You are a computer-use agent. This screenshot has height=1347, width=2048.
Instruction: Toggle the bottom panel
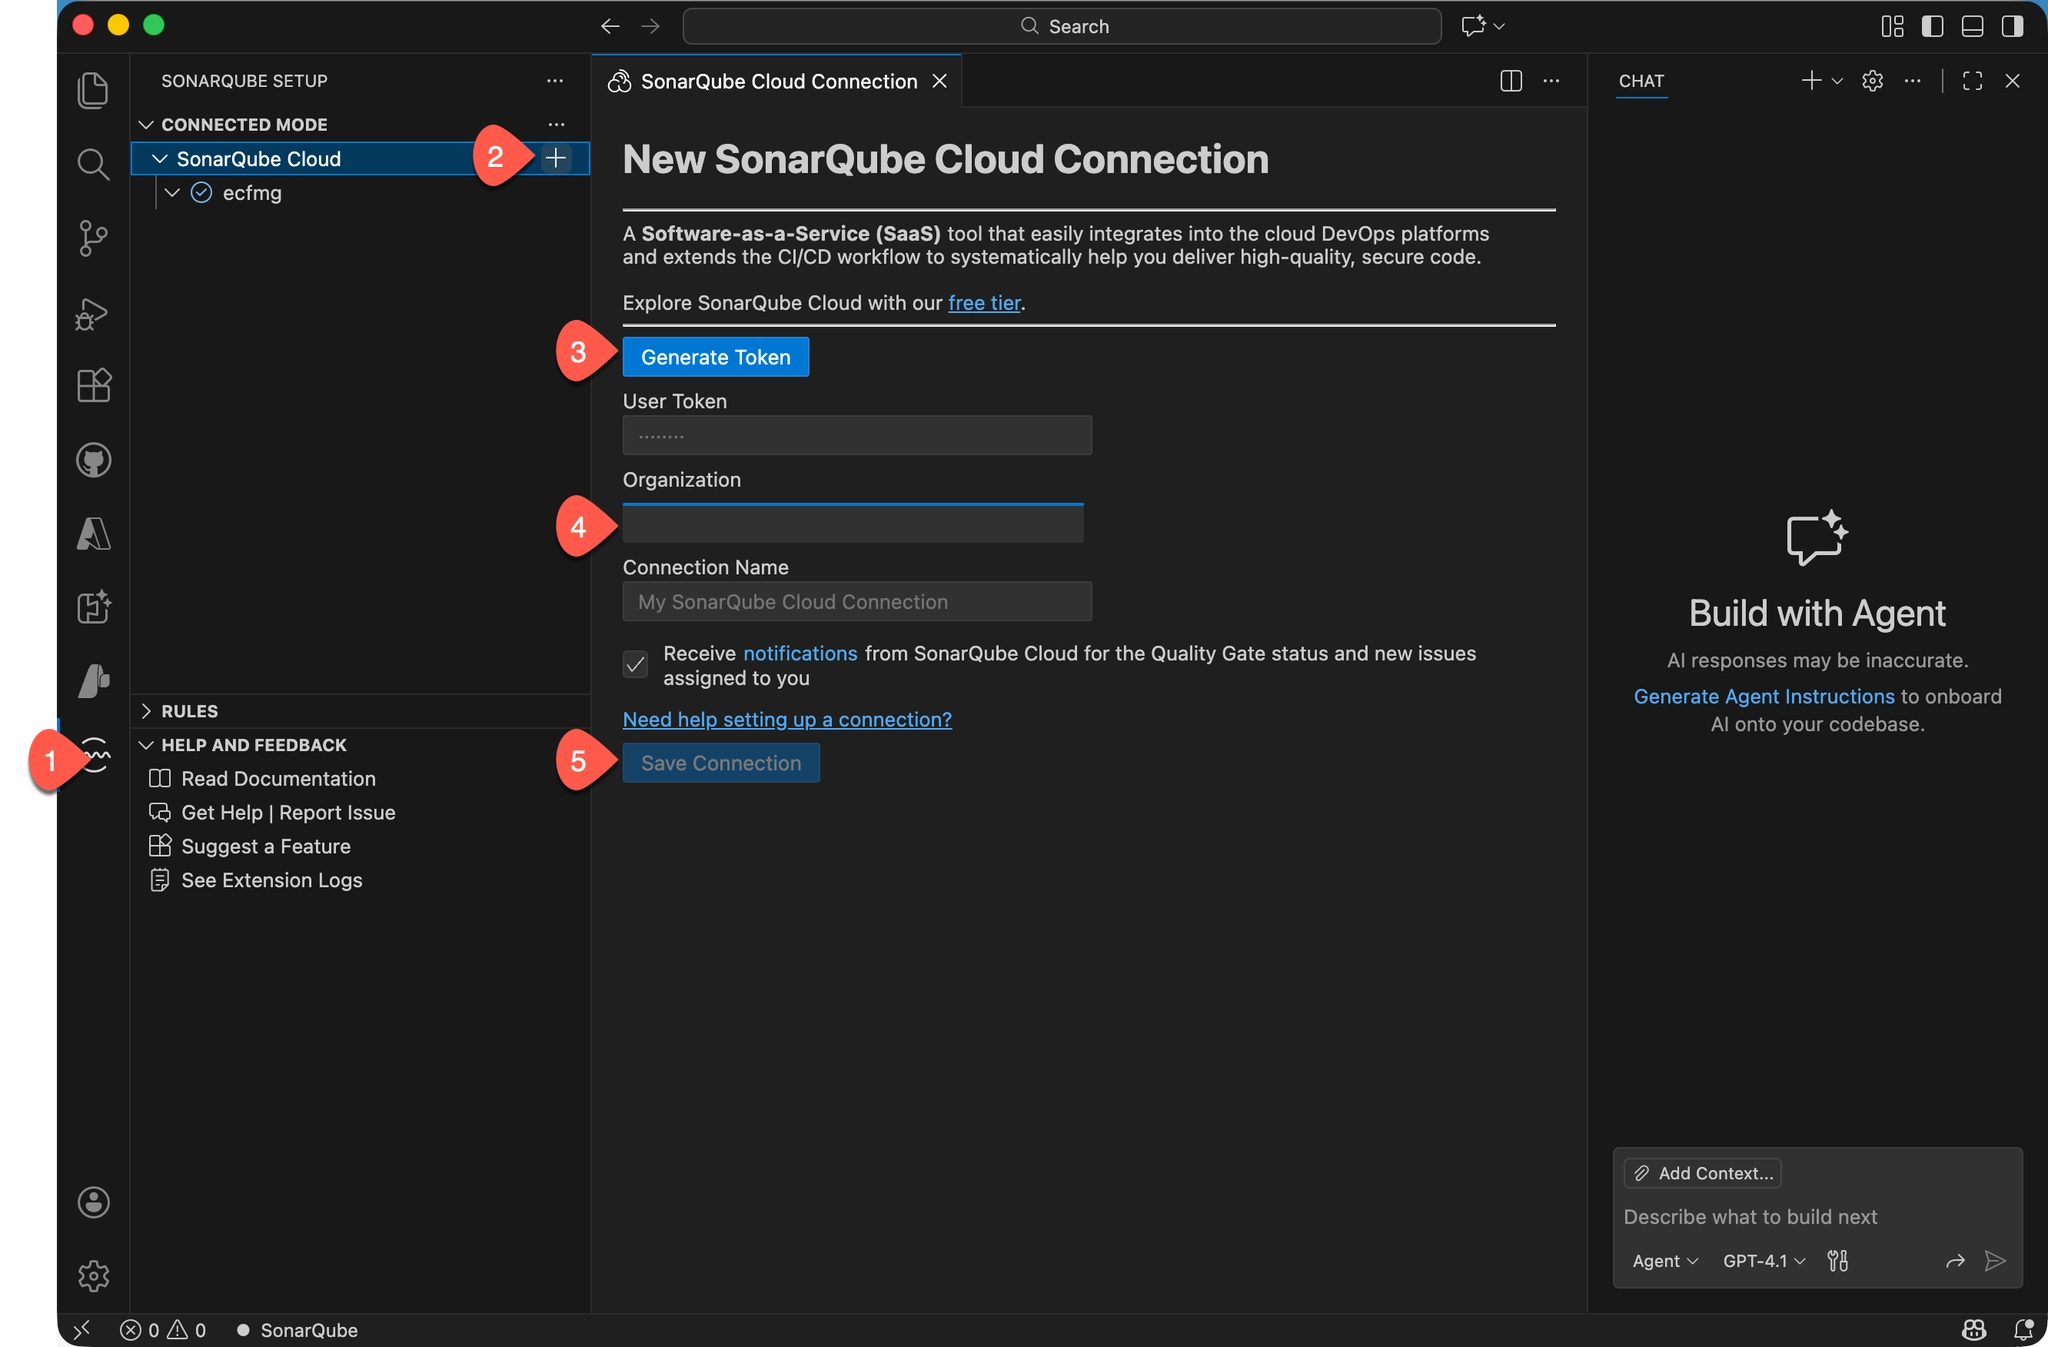(1972, 26)
